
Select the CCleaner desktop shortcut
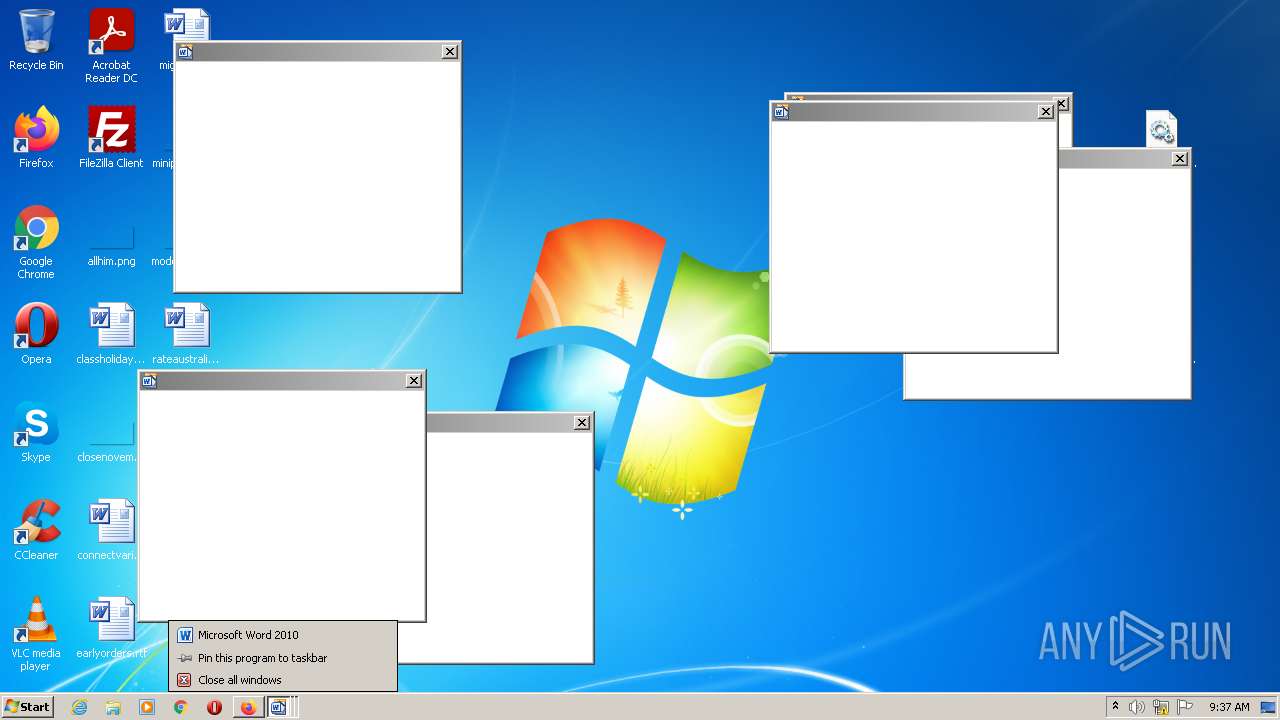tap(36, 530)
